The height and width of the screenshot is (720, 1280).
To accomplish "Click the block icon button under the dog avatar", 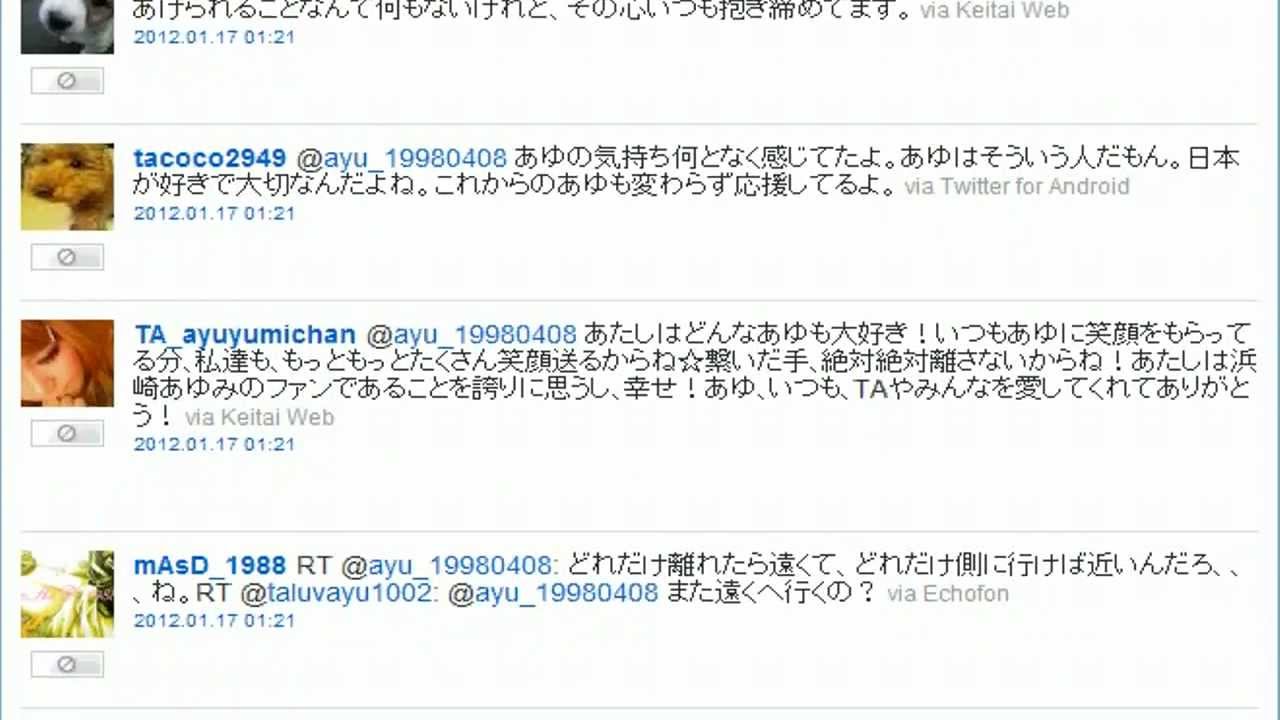I will pyautogui.click(x=67, y=81).
